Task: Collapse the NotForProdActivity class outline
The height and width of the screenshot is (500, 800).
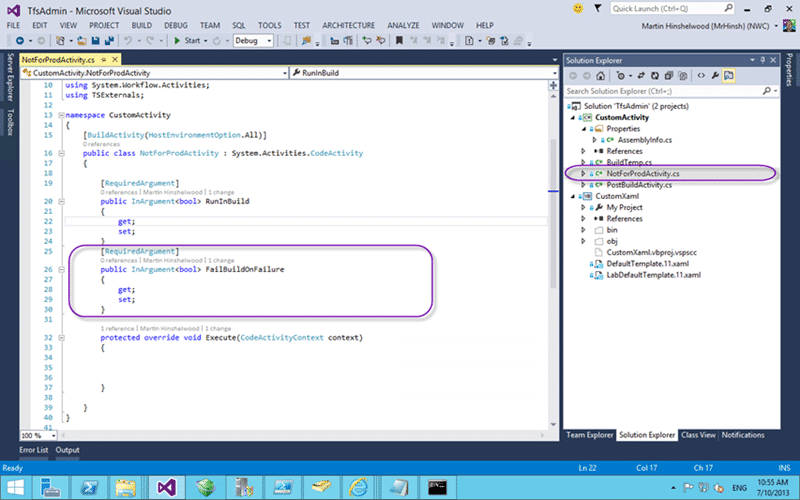Action: point(61,153)
